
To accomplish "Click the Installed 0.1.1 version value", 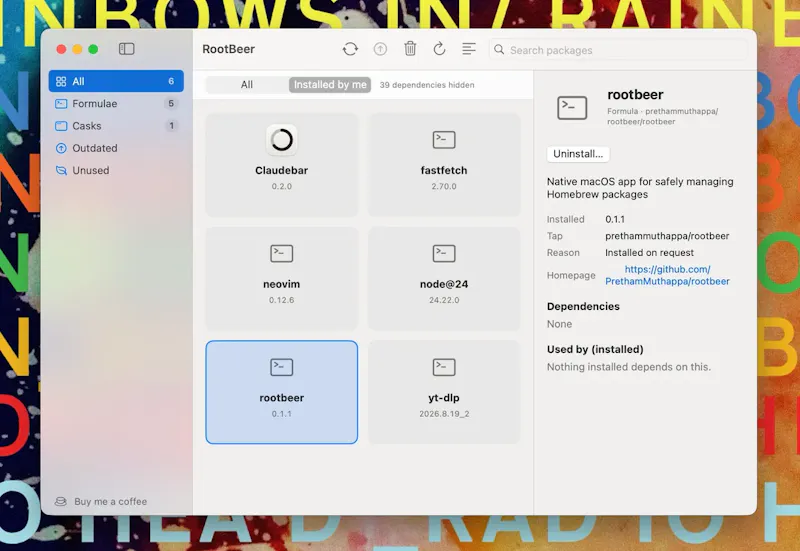I will pos(615,219).
